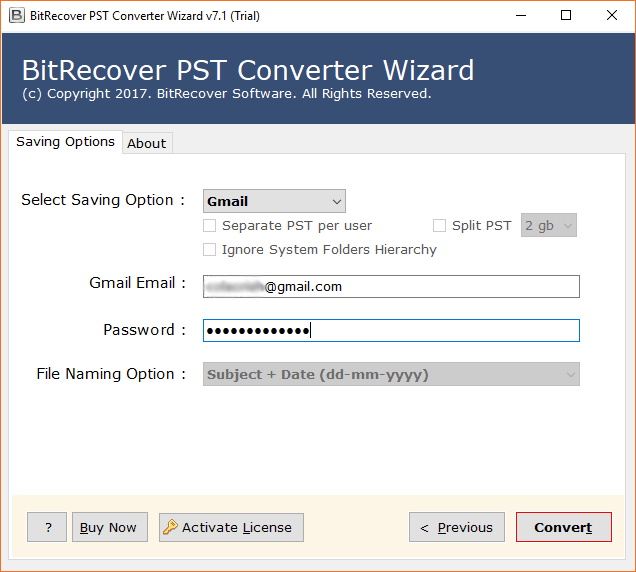This screenshot has height=572, width=636.
Task: Switch to the Saving Options tab
Action: point(65,142)
